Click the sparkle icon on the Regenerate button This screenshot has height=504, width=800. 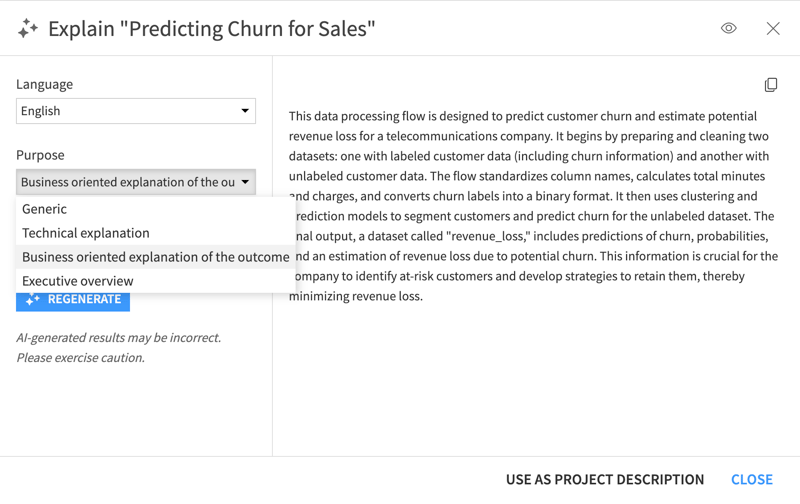[x=33, y=299]
